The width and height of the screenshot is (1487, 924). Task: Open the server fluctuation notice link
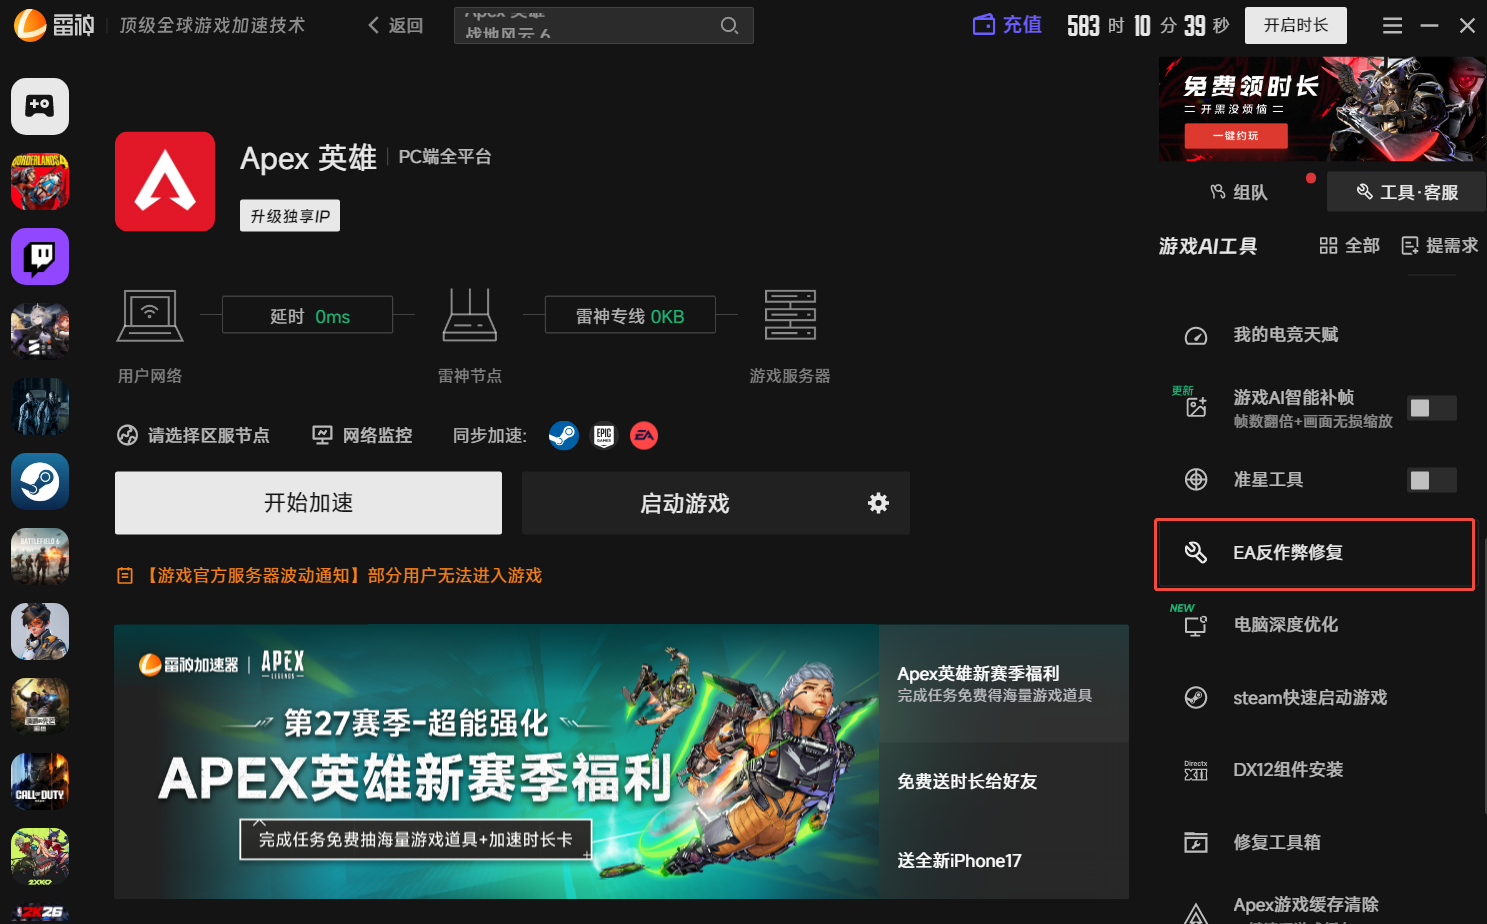coord(343,576)
